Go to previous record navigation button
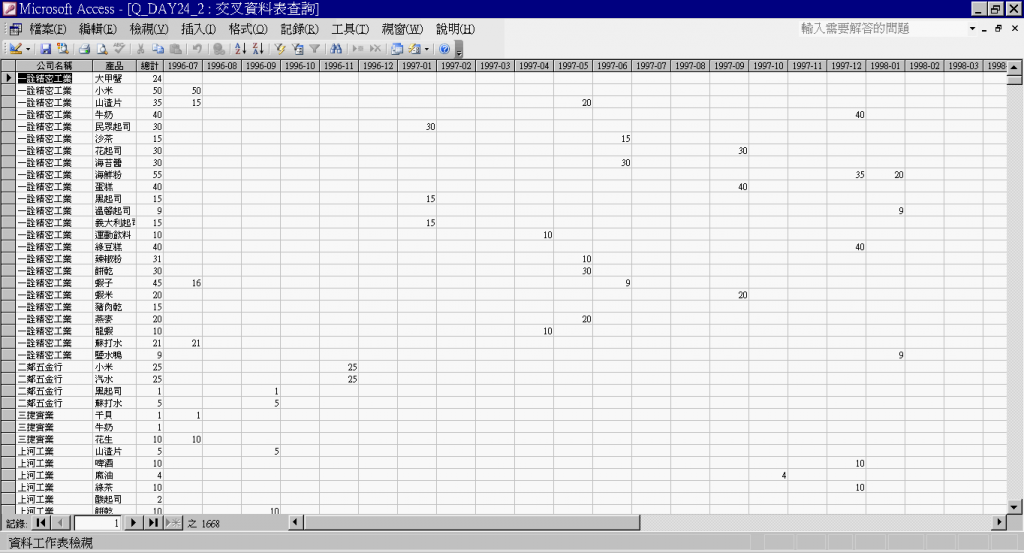 [x=60, y=523]
